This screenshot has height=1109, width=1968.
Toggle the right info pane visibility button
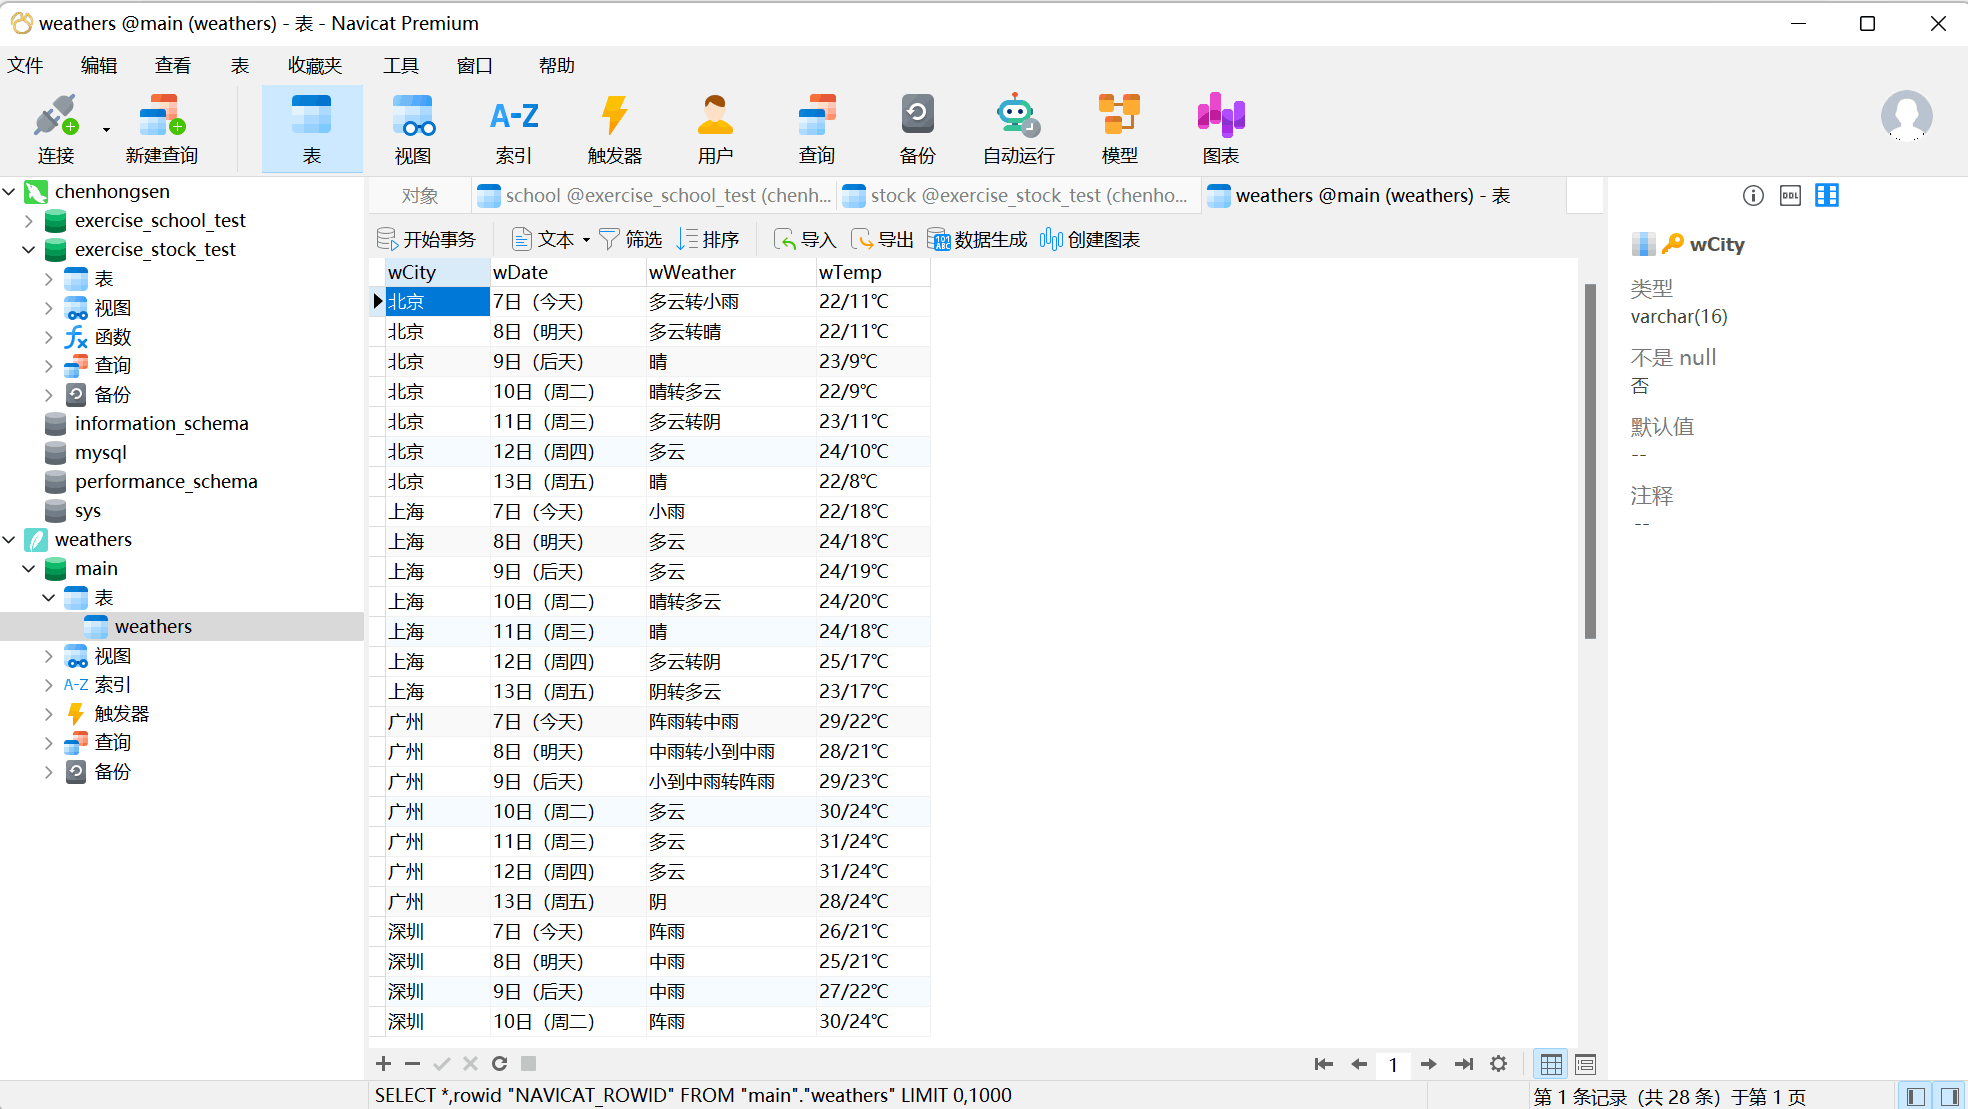1949,1096
